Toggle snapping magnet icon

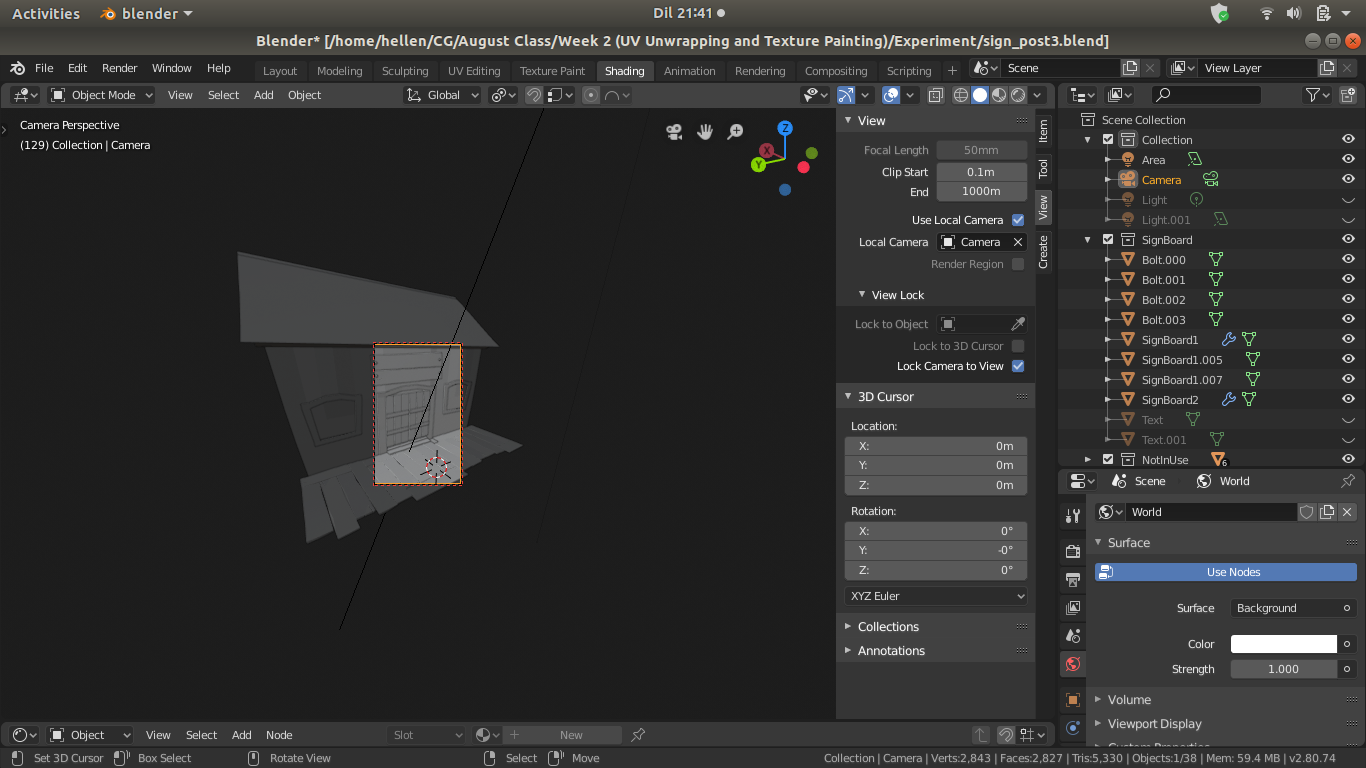point(534,95)
